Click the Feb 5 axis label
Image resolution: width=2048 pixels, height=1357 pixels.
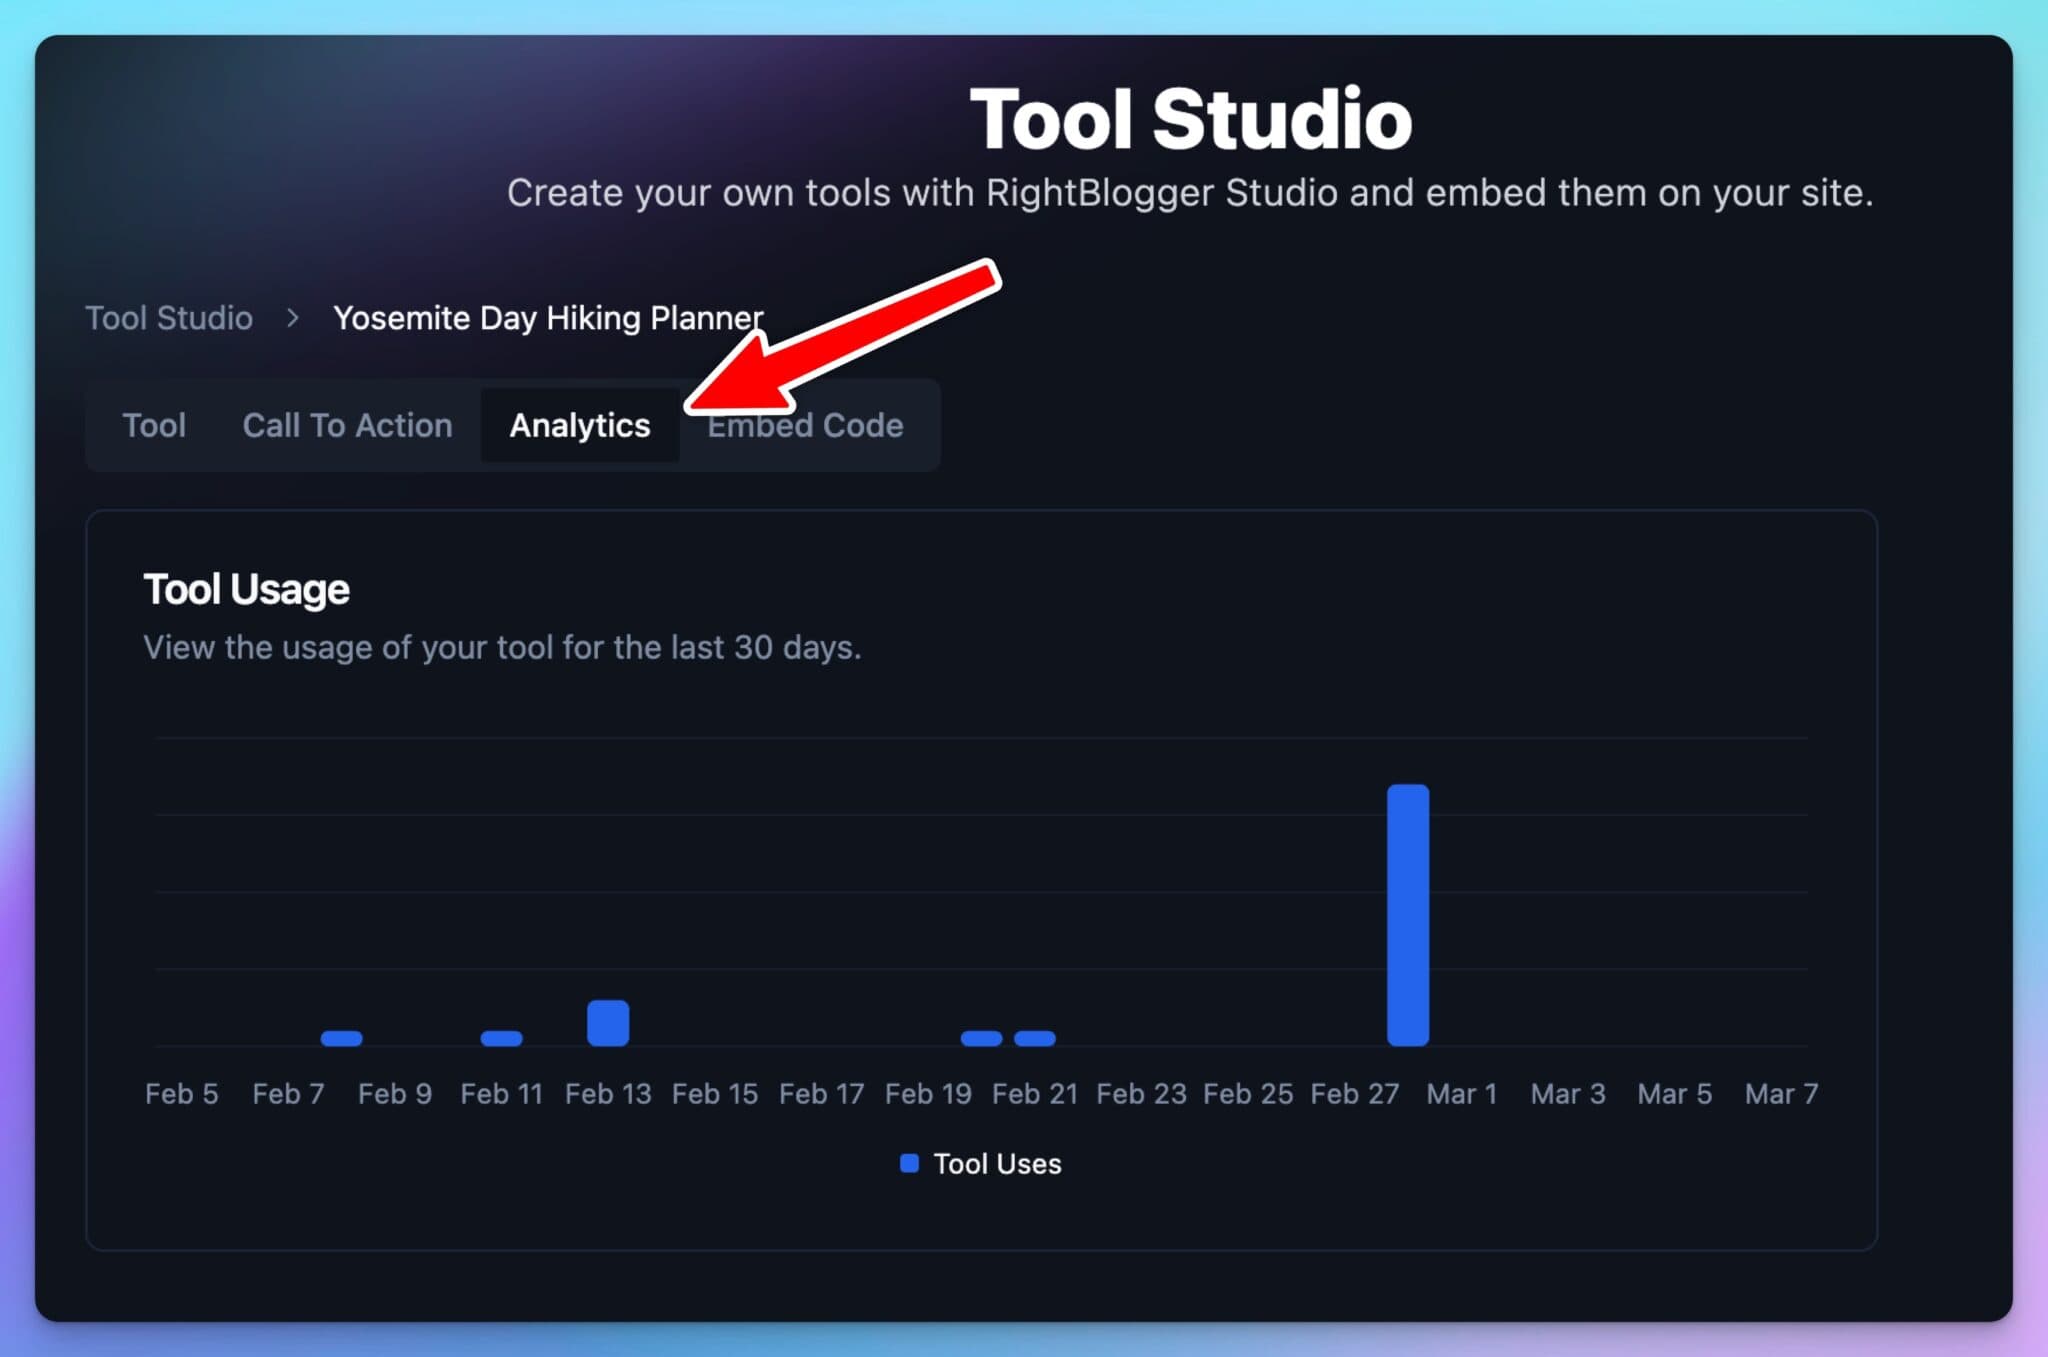click(182, 1094)
